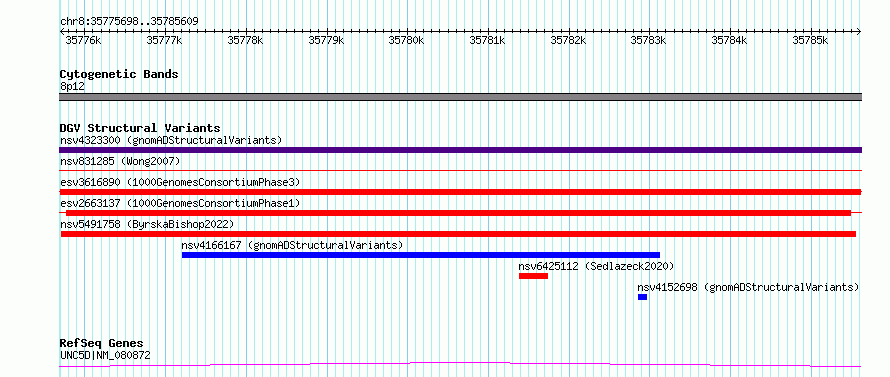Click the 35783k ruler tick label
This screenshot has width=890, height=377.
click(x=649, y=40)
